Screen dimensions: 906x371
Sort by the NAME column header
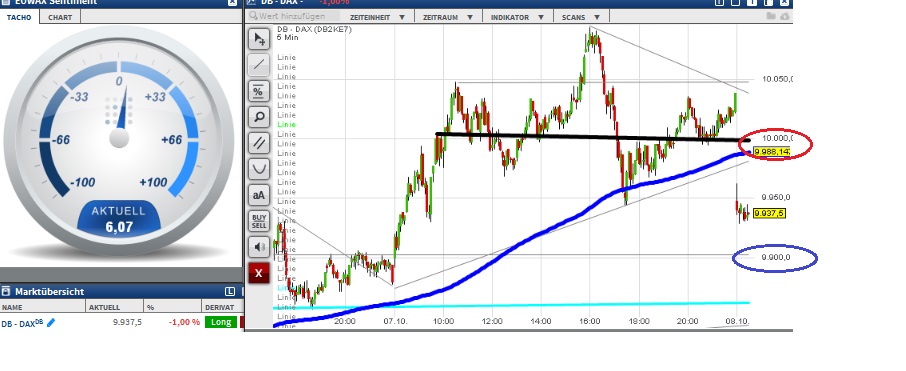[x=43, y=307]
